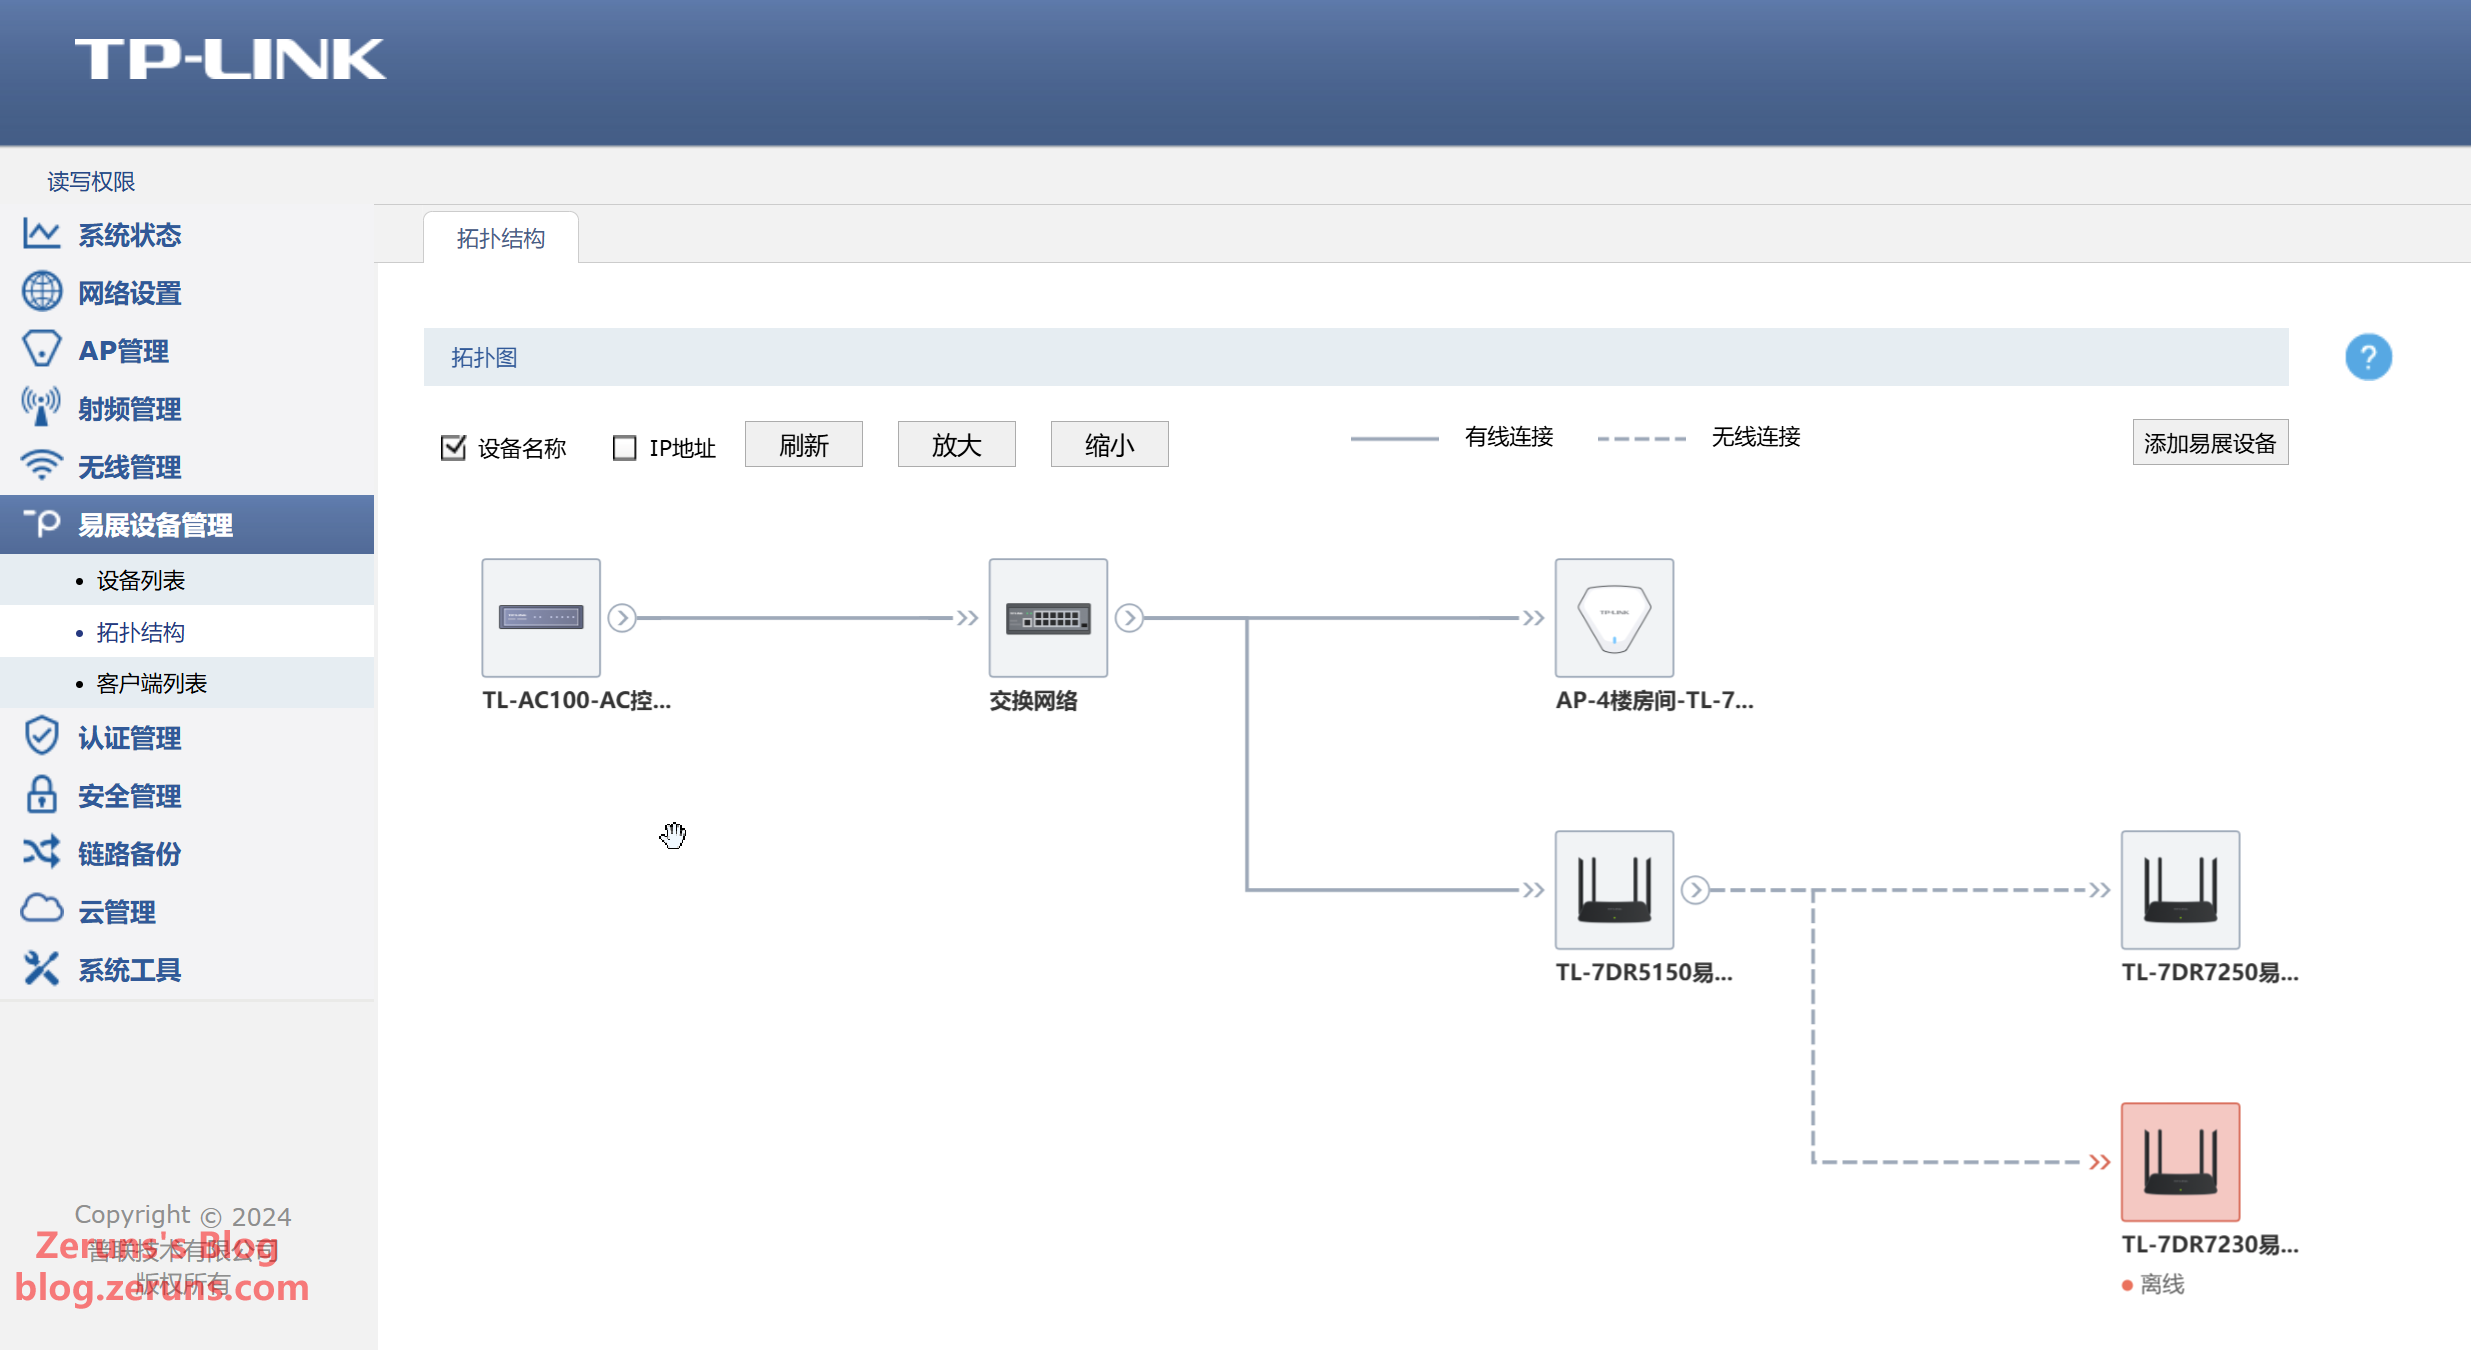The image size is (2471, 1350).
Task: Select the AP-4楼房间 access point icon
Action: 1614,618
